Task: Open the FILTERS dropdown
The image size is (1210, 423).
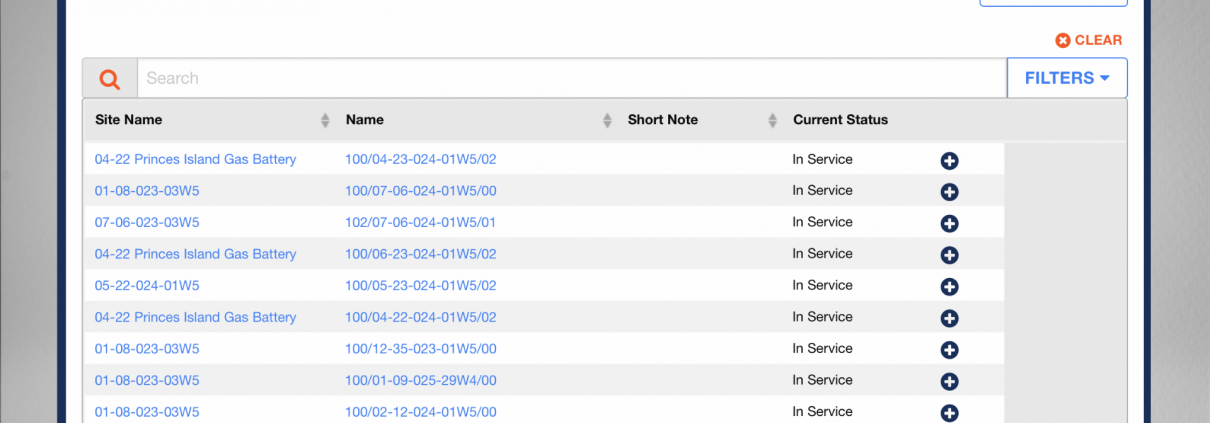Action: pos(1067,78)
